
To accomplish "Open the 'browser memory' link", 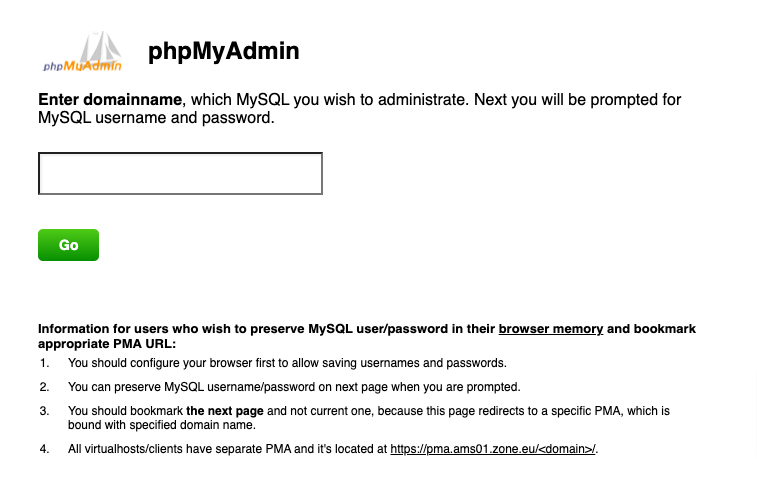I will tap(550, 328).
